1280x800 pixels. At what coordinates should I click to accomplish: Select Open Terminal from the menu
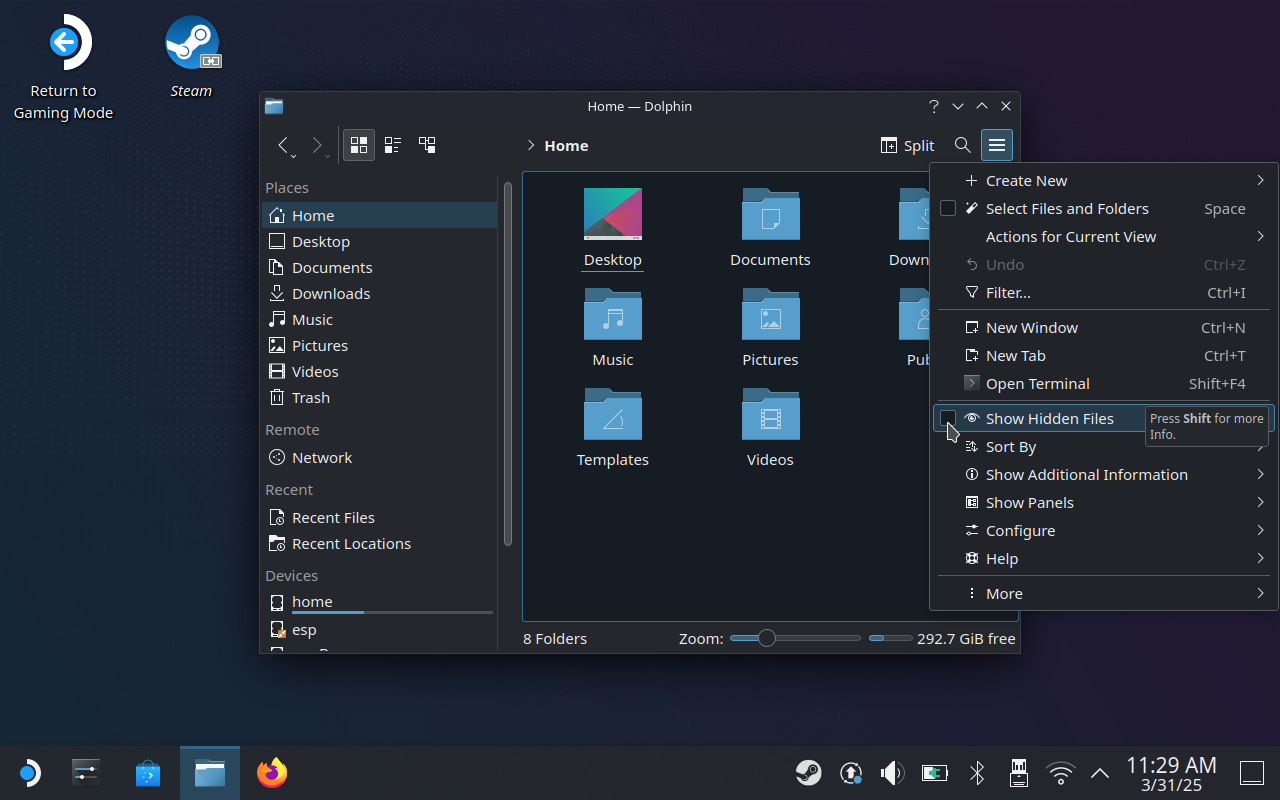point(1037,383)
